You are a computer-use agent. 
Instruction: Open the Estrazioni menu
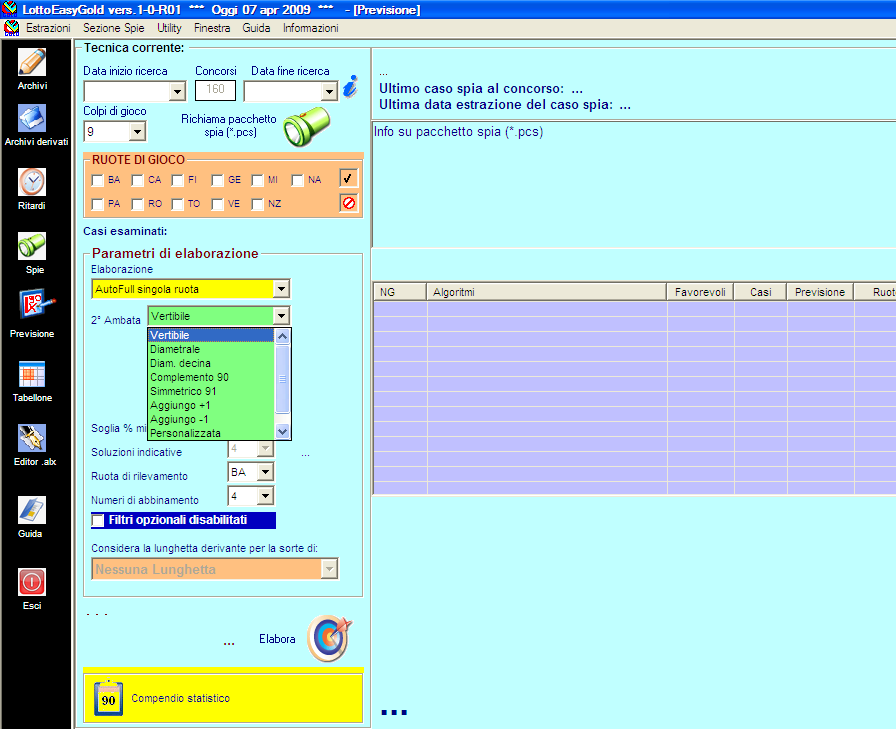pyautogui.click(x=49, y=28)
